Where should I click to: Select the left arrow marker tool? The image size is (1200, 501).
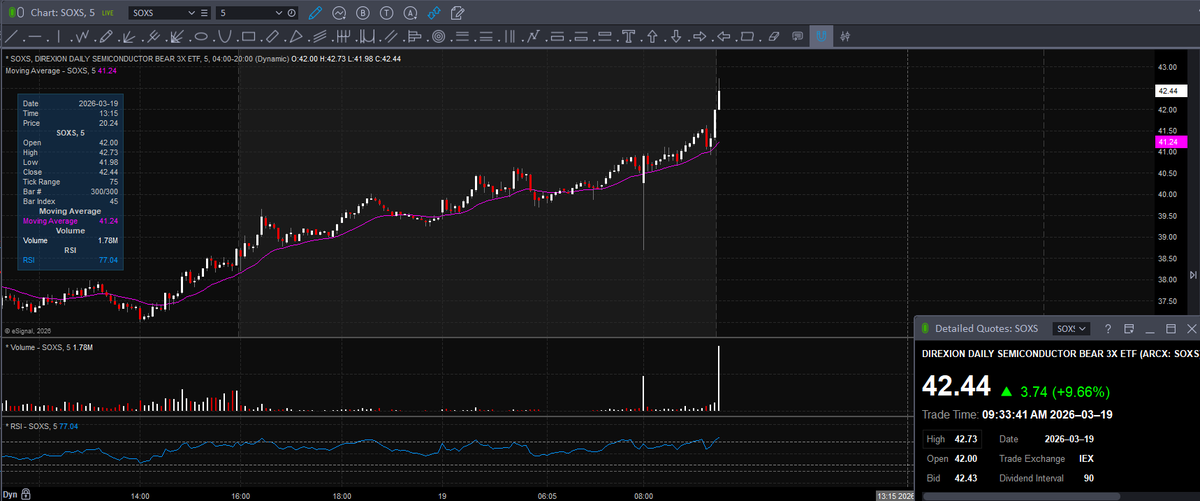click(723, 37)
